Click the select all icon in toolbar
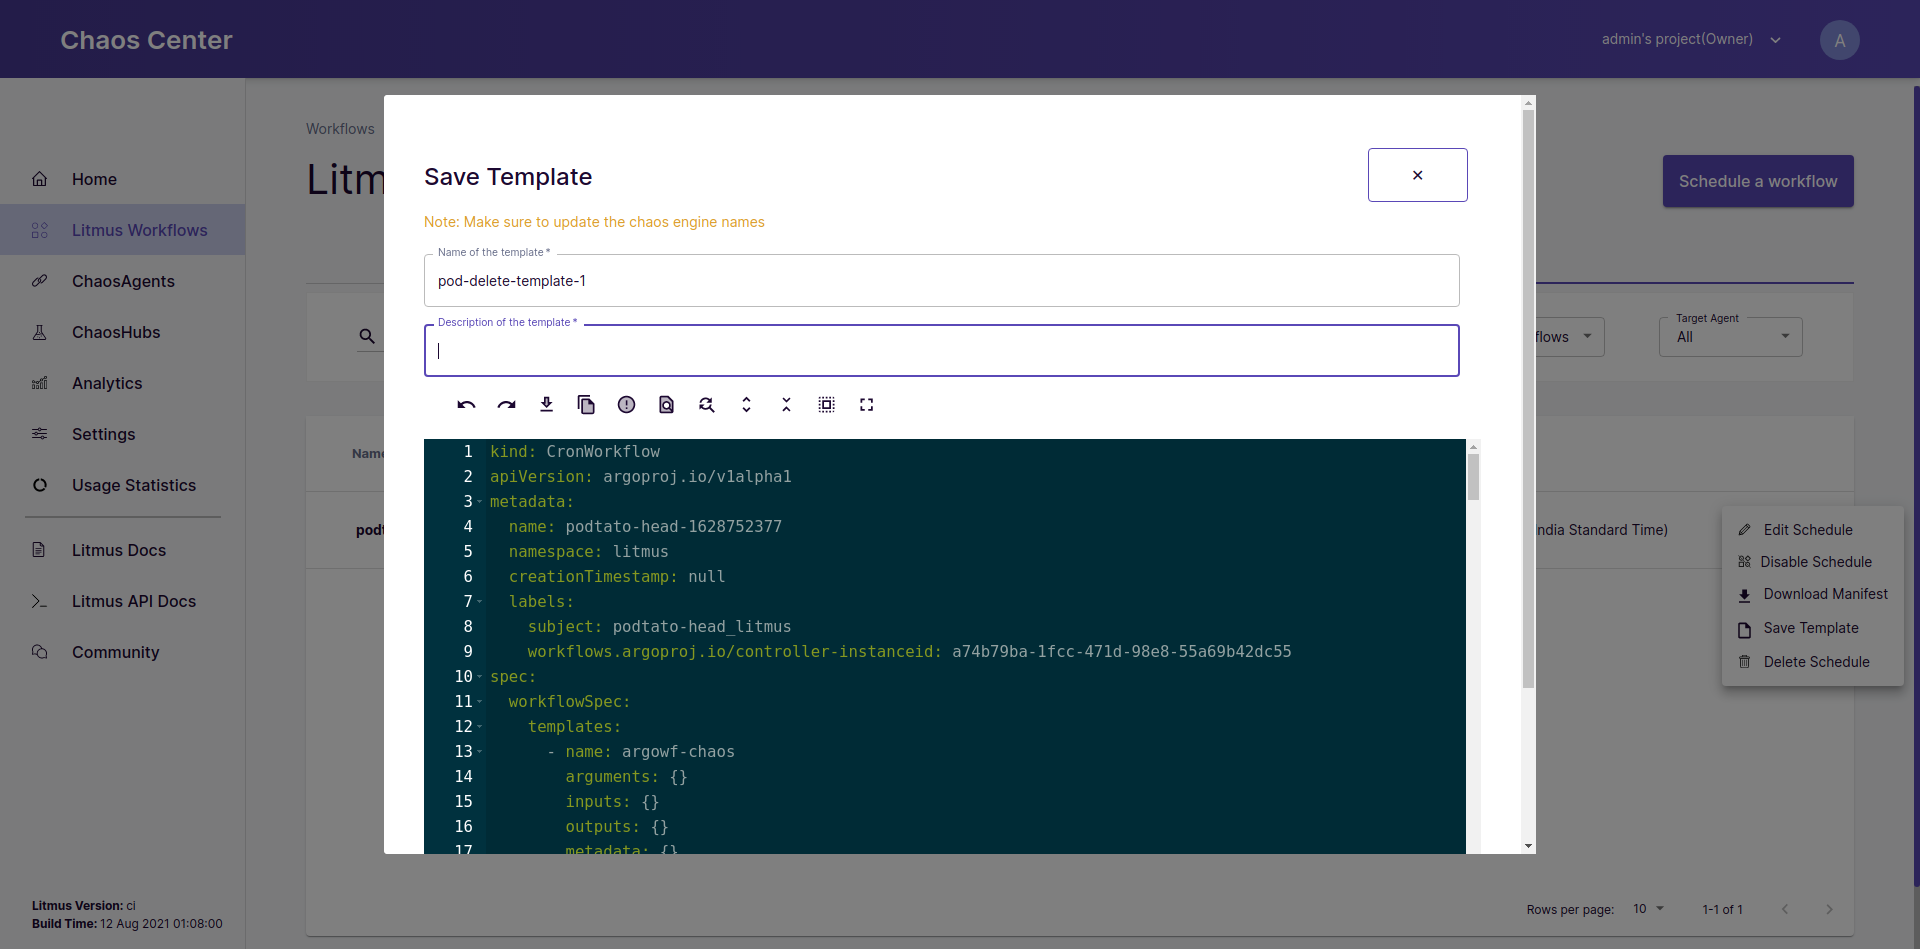The height and width of the screenshot is (949, 1920). [x=826, y=405]
